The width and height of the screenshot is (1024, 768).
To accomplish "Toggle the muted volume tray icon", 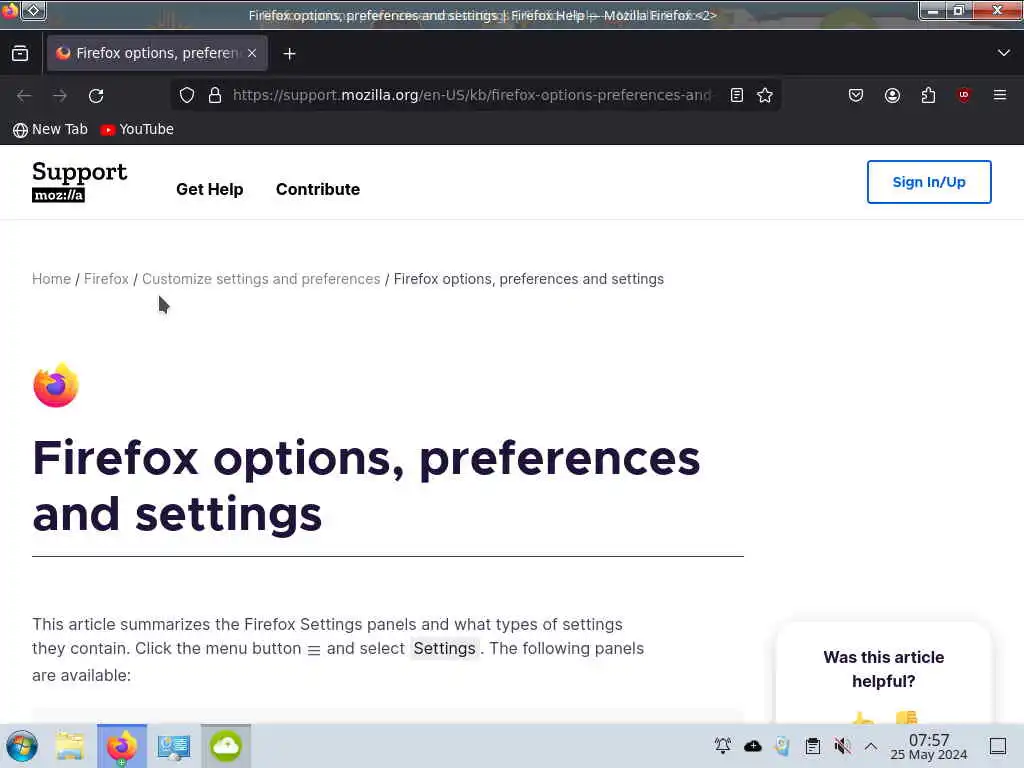I will (842, 746).
